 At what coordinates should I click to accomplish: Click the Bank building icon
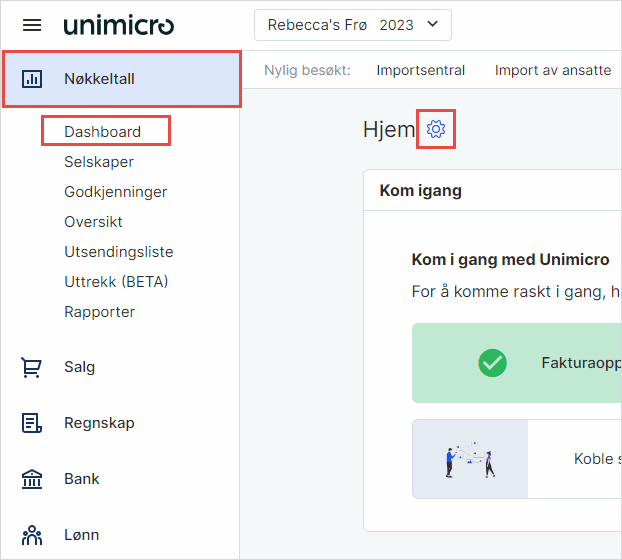click(32, 479)
